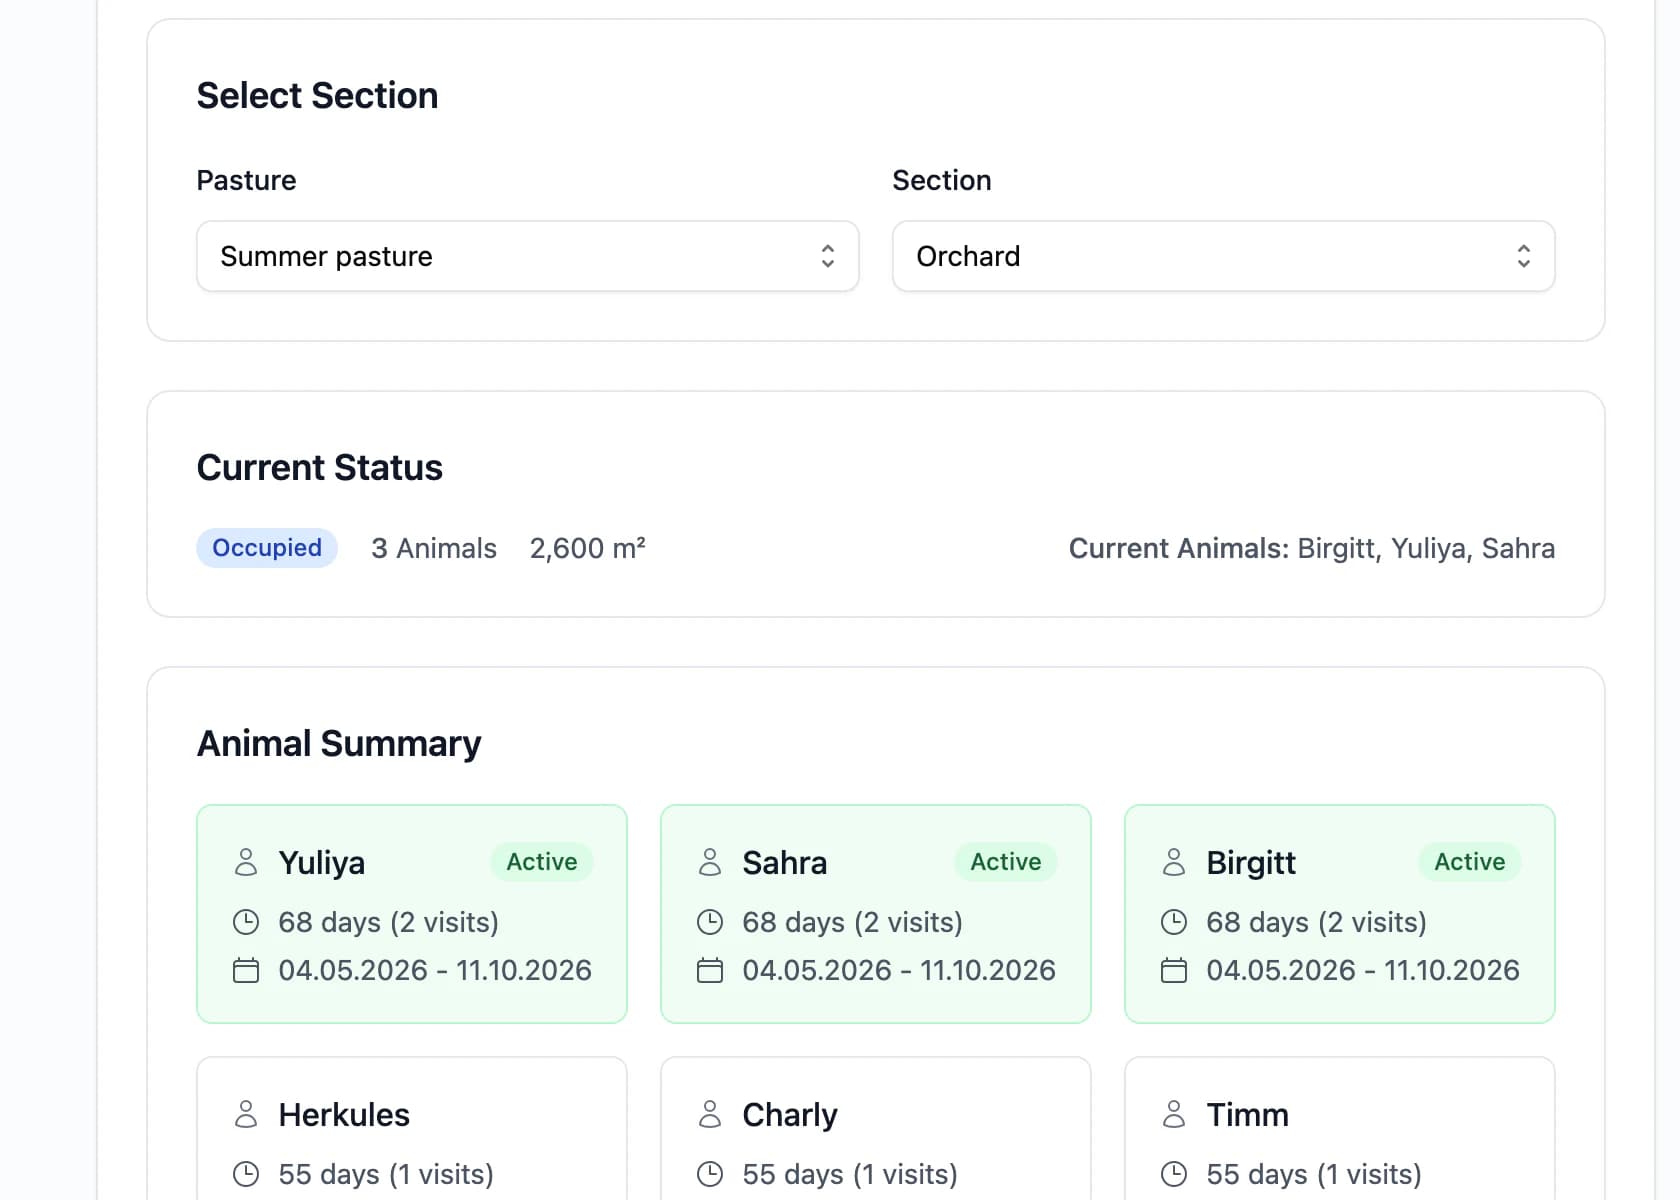This screenshot has height=1200, width=1680.
Task: Click '55 days (1 visits)' in Herkules's card
Action: pyautogui.click(x=386, y=1174)
